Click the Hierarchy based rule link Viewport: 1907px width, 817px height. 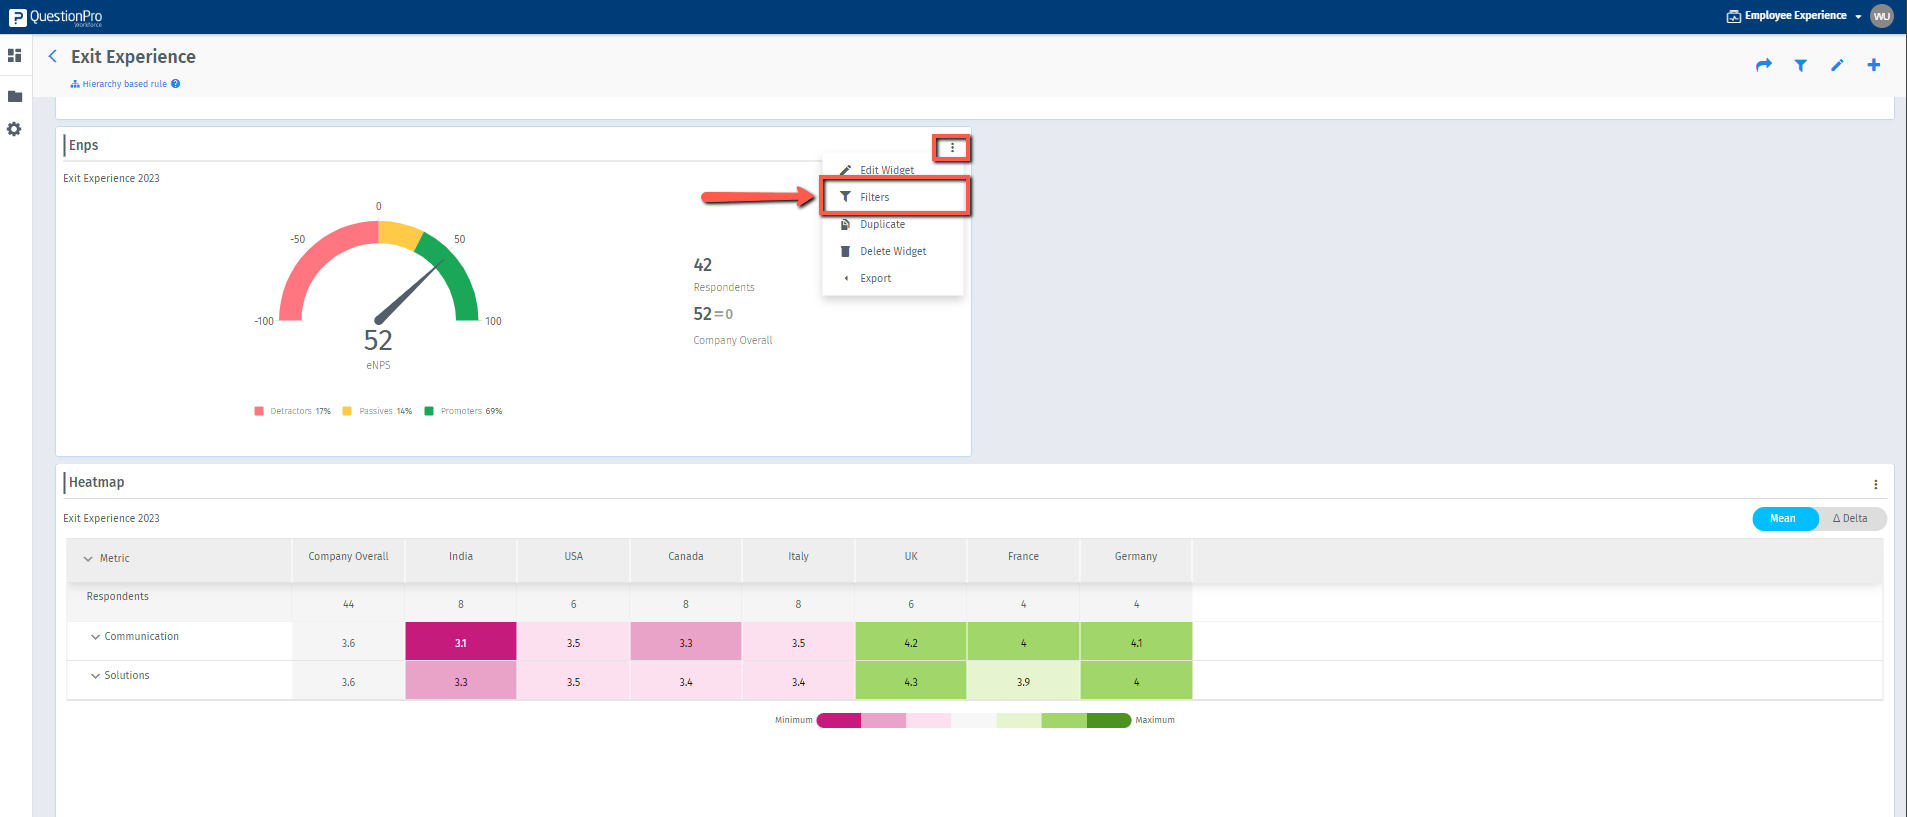(x=124, y=84)
